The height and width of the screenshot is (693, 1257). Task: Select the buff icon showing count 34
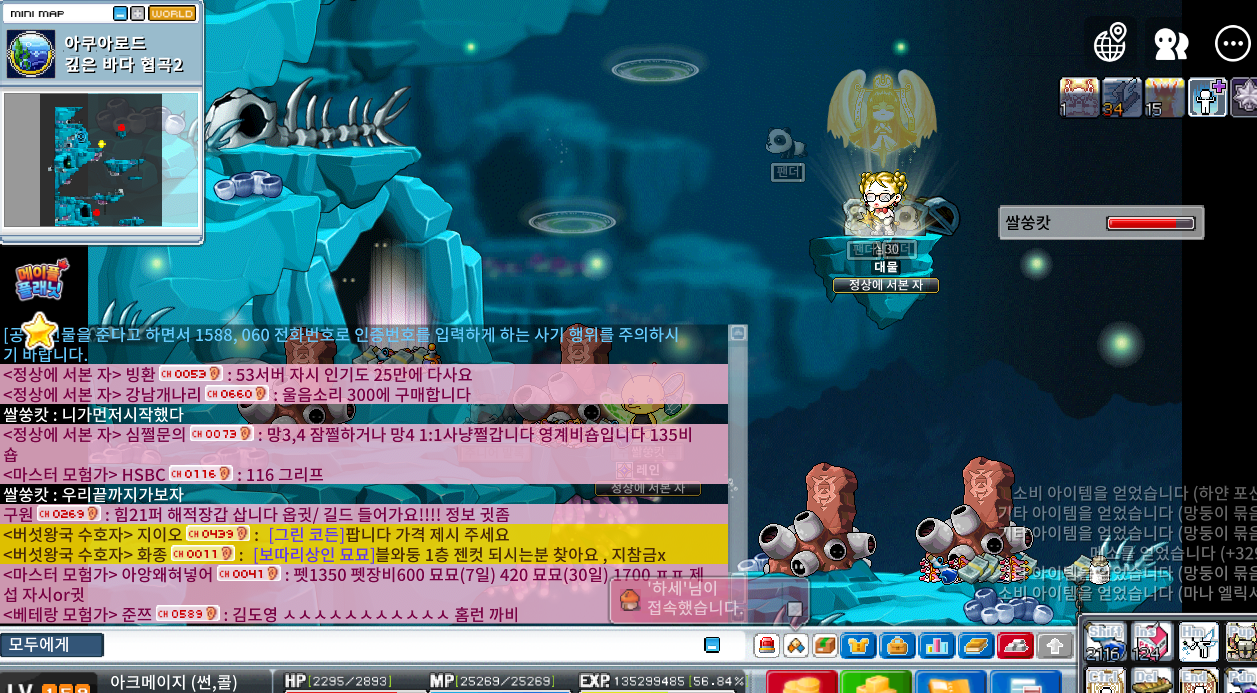[x=1122, y=98]
